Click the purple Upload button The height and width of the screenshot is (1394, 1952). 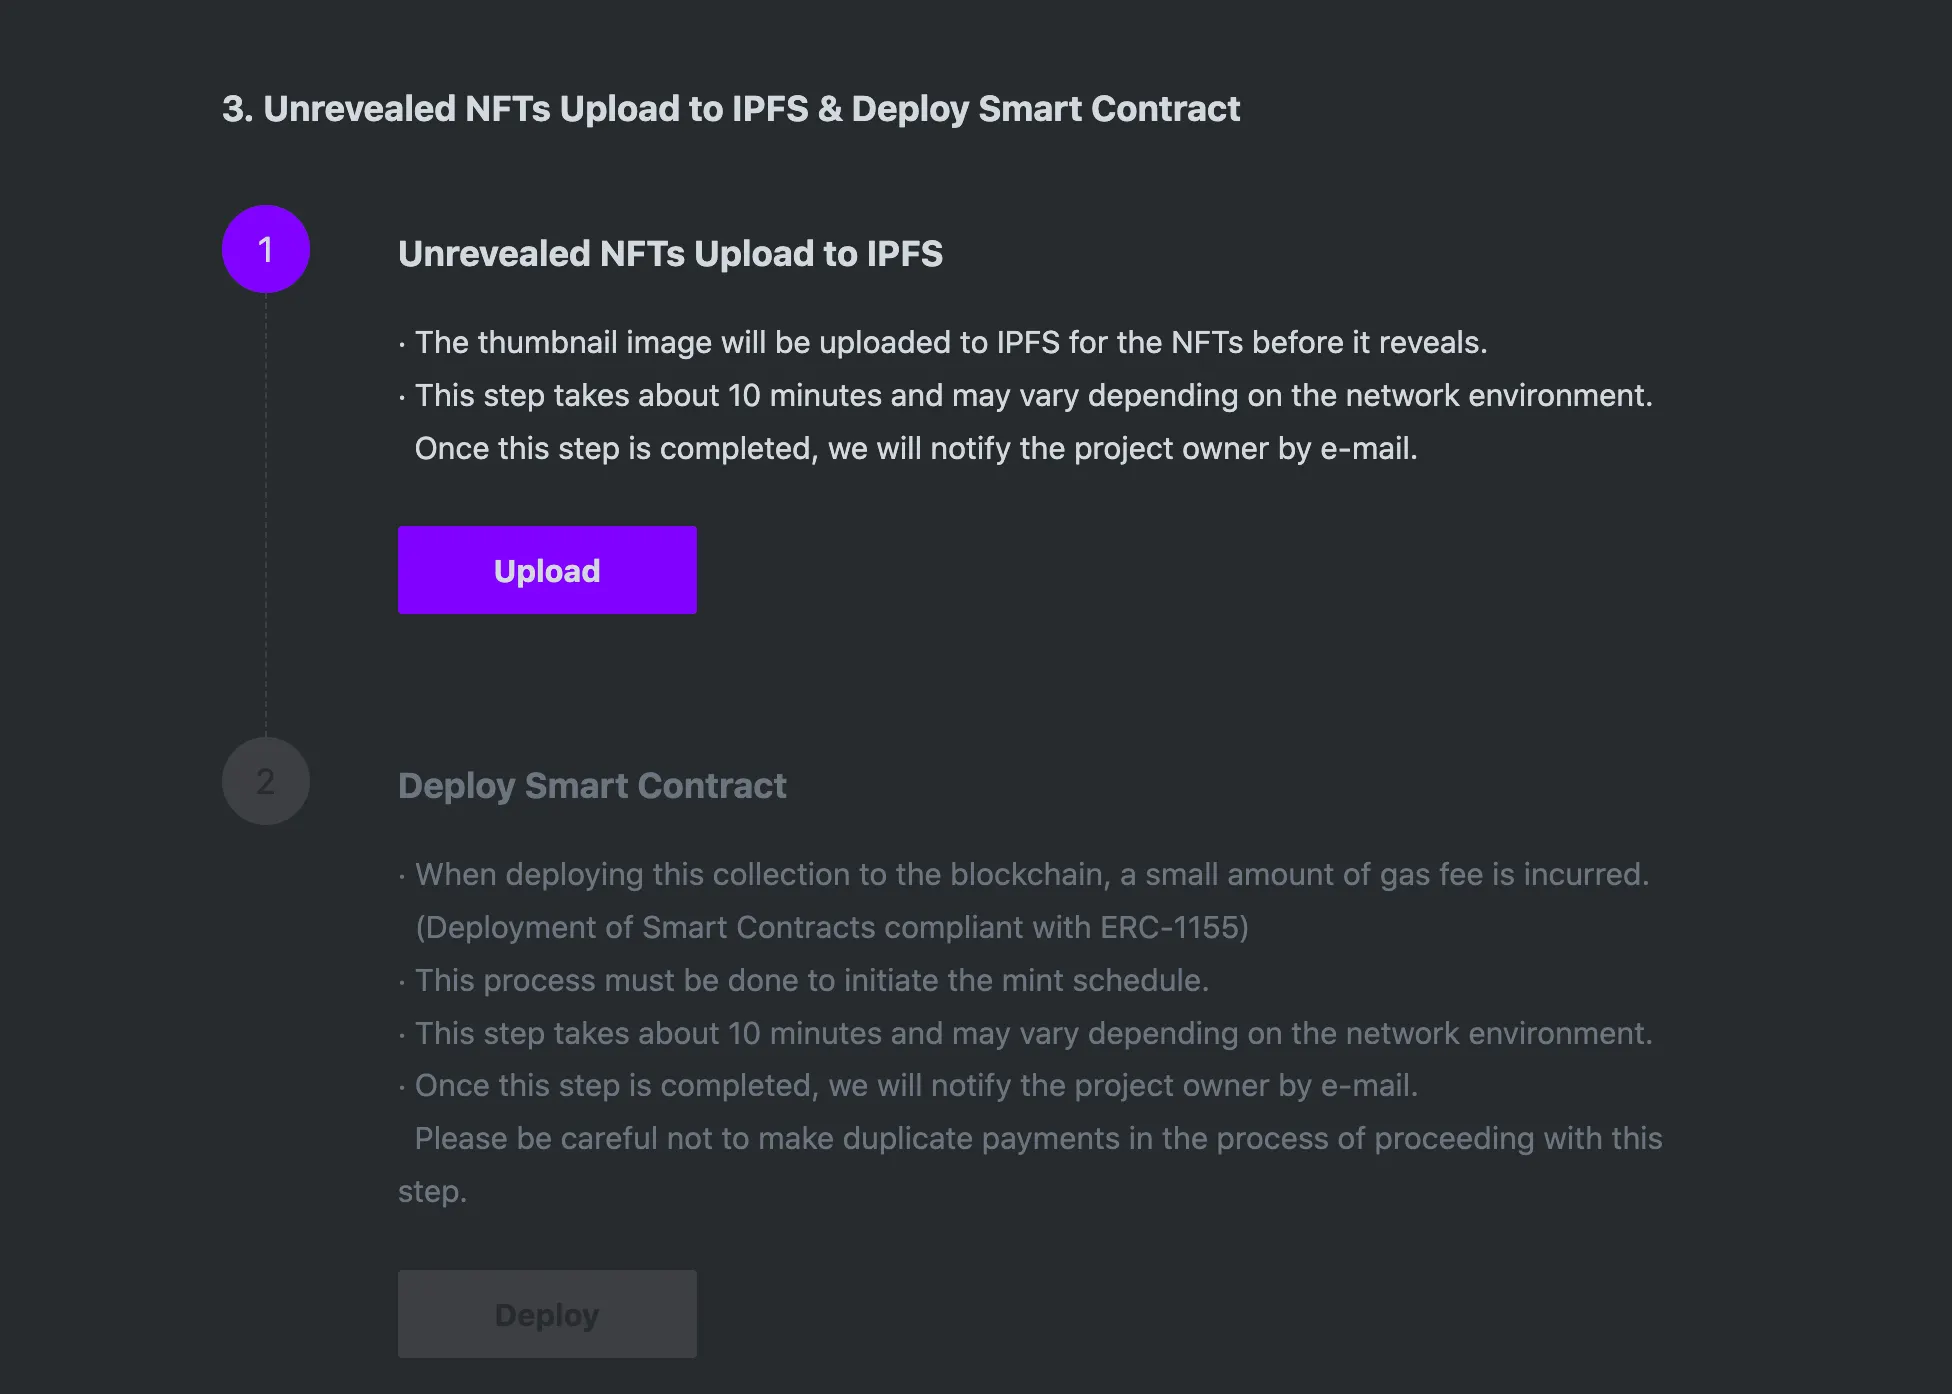pos(547,570)
